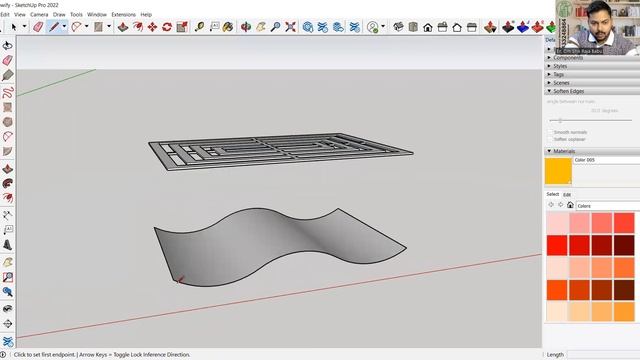Open the Extensions menu
This screenshot has height=360, width=640.
coord(123,14)
